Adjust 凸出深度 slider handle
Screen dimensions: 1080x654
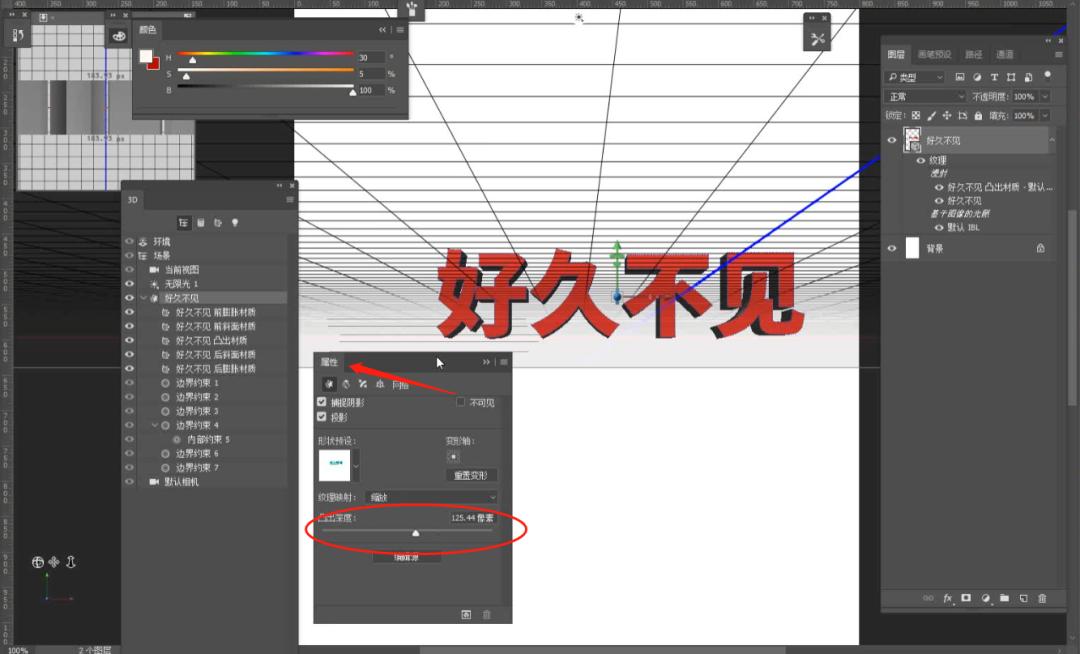coord(415,533)
